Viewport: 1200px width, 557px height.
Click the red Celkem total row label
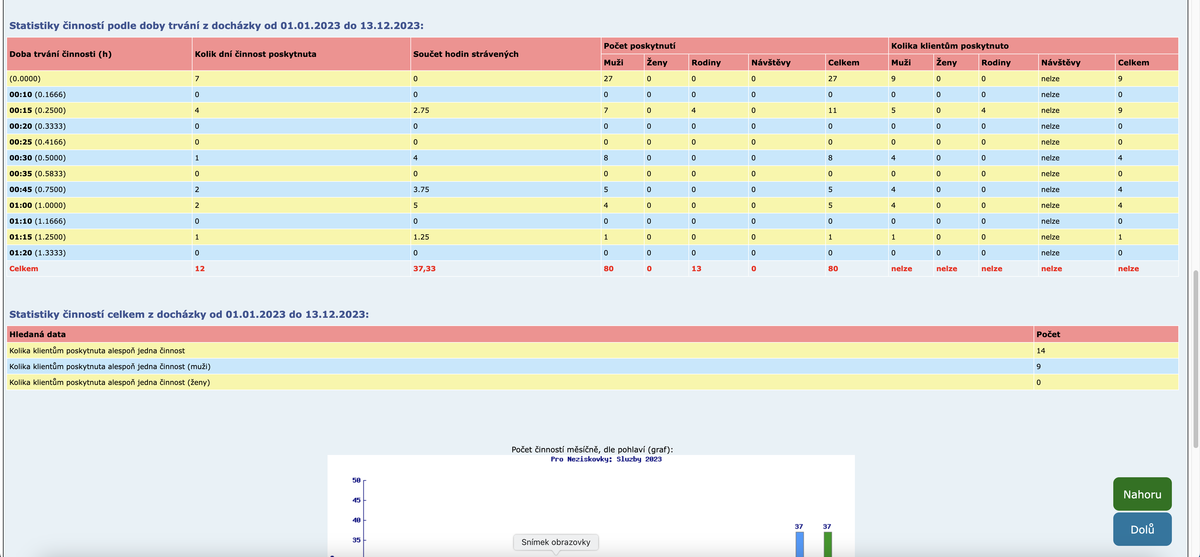[x=23, y=268]
